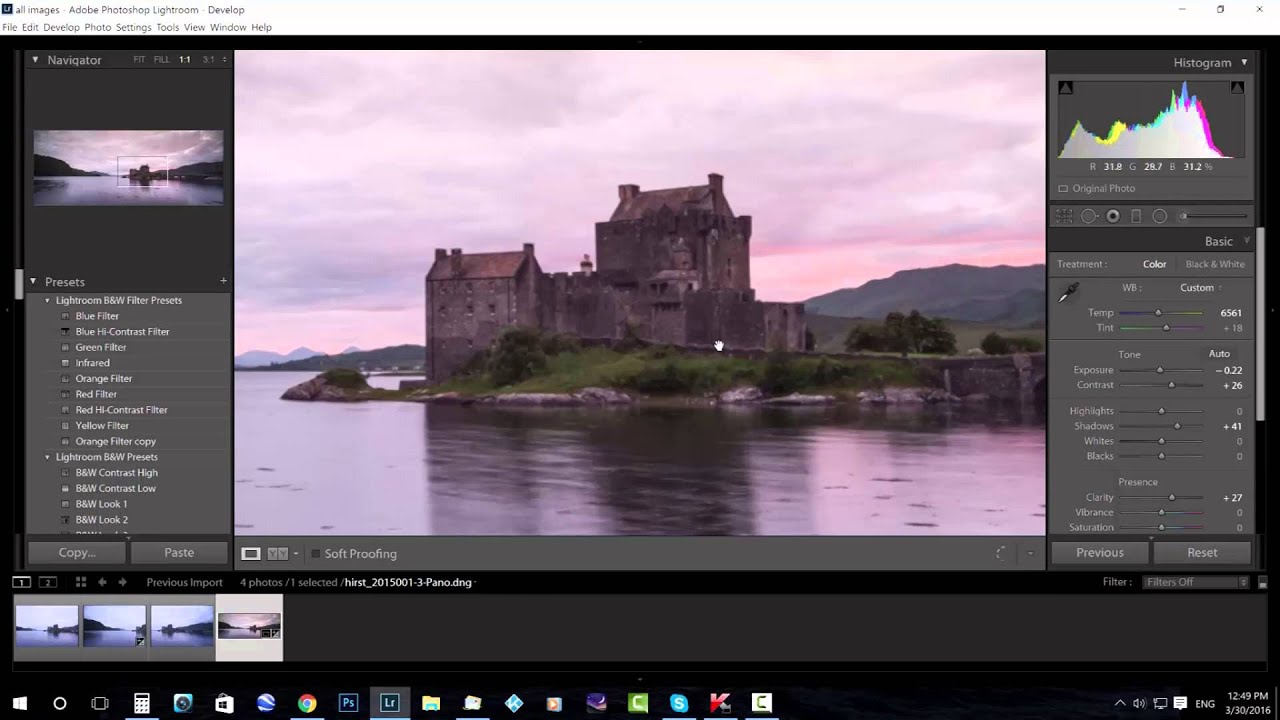
Task: Show main window display button 1
Action: (21, 582)
